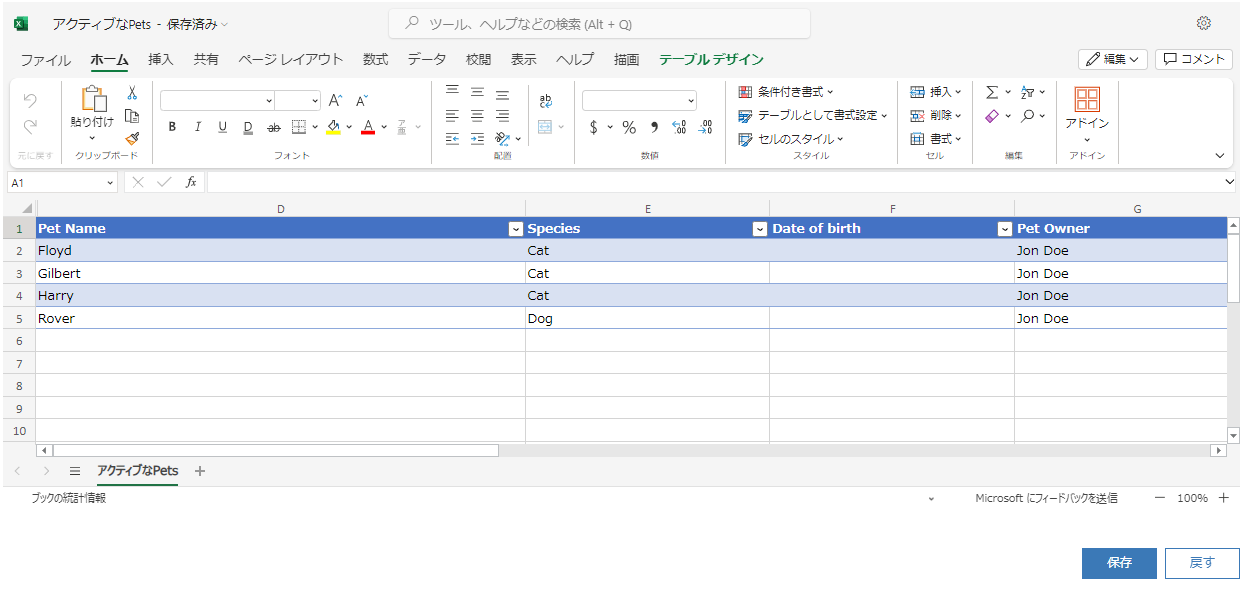Open the font size dropdown
Screen dimensions: 1257x593
point(315,101)
